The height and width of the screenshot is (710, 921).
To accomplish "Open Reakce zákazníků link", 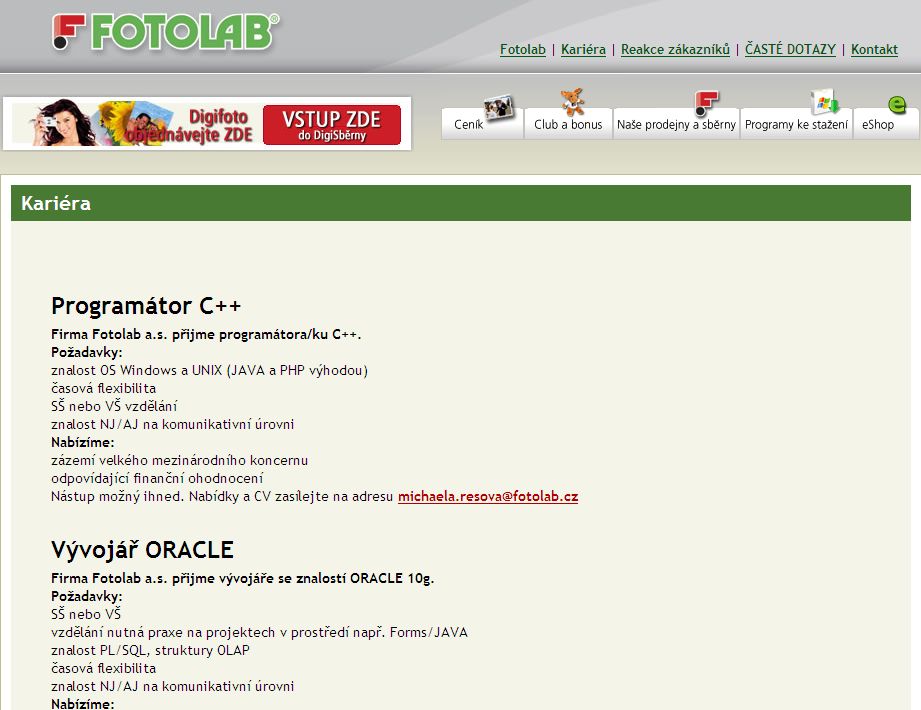I will point(675,49).
